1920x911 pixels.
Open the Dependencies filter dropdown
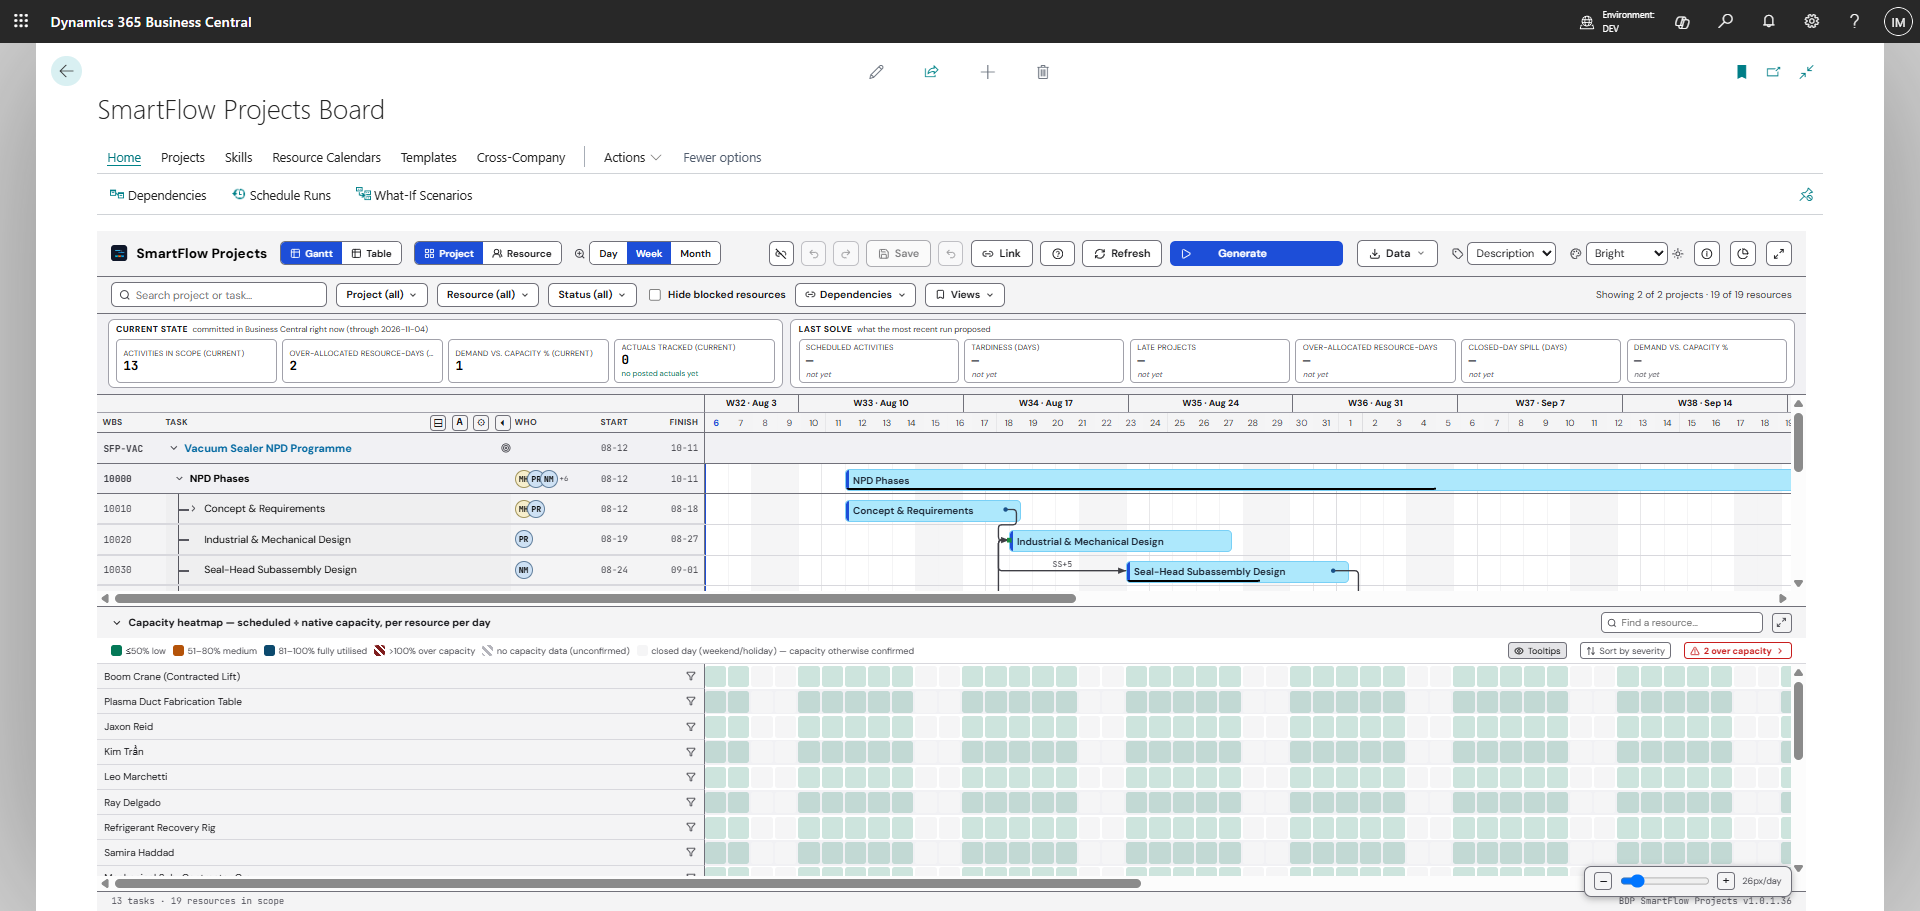pos(855,295)
